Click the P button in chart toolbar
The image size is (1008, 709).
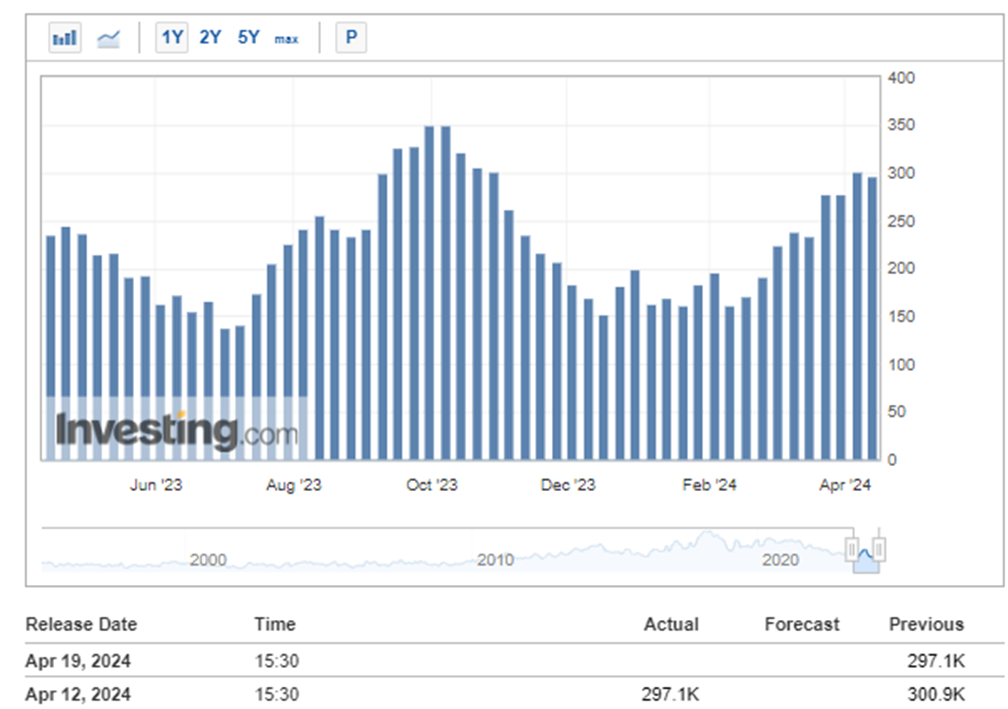[351, 37]
